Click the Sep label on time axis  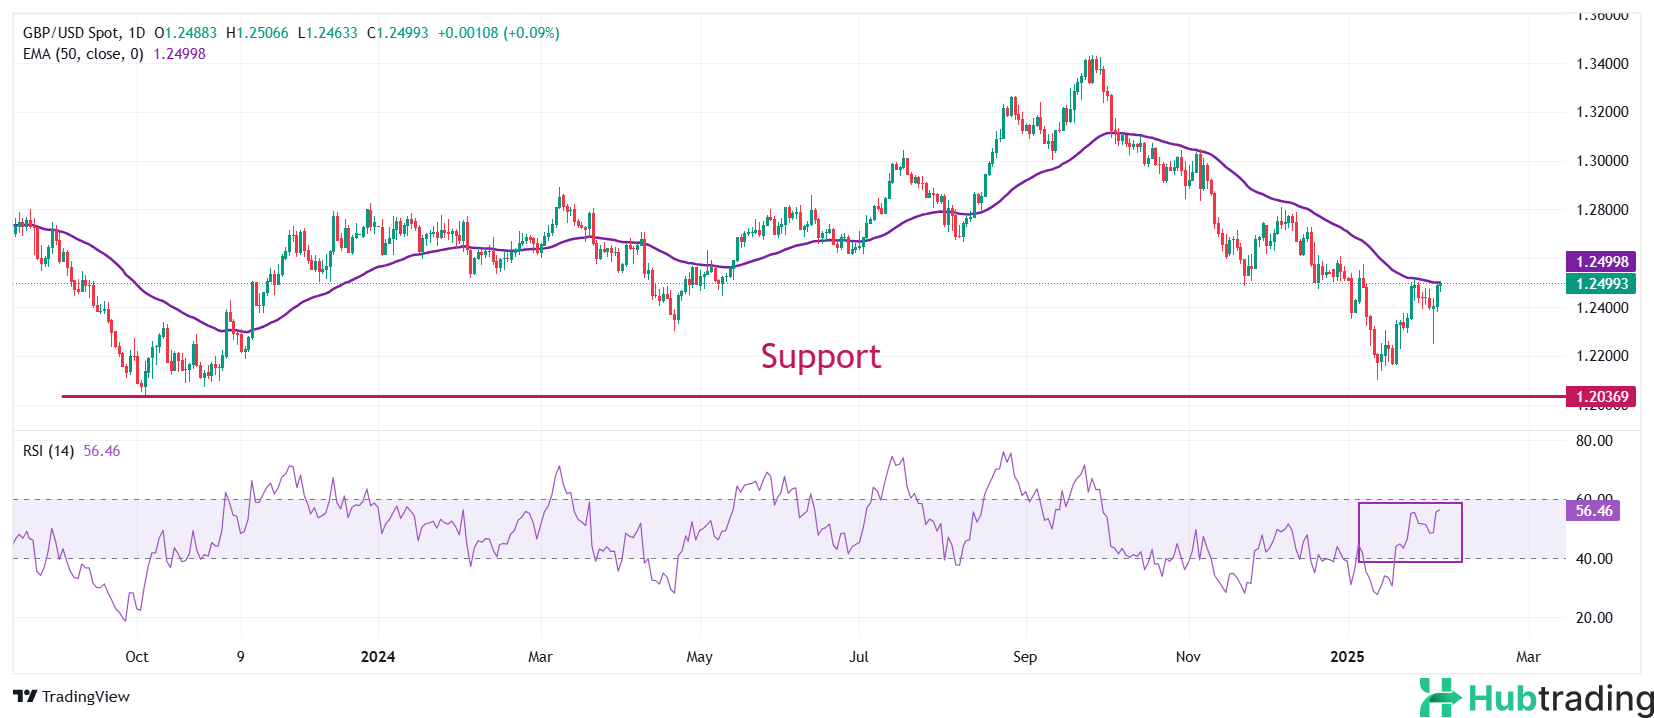tap(1025, 657)
